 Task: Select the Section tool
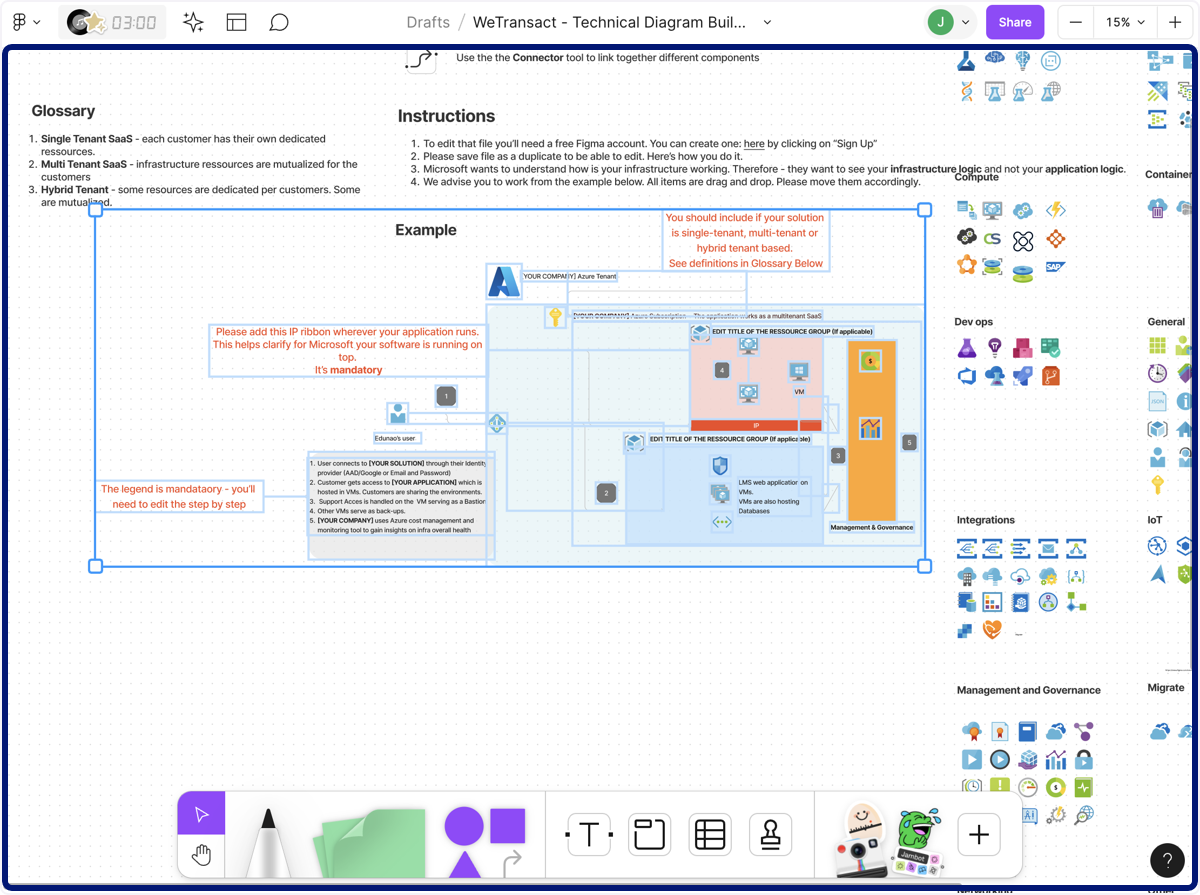[x=649, y=834]
